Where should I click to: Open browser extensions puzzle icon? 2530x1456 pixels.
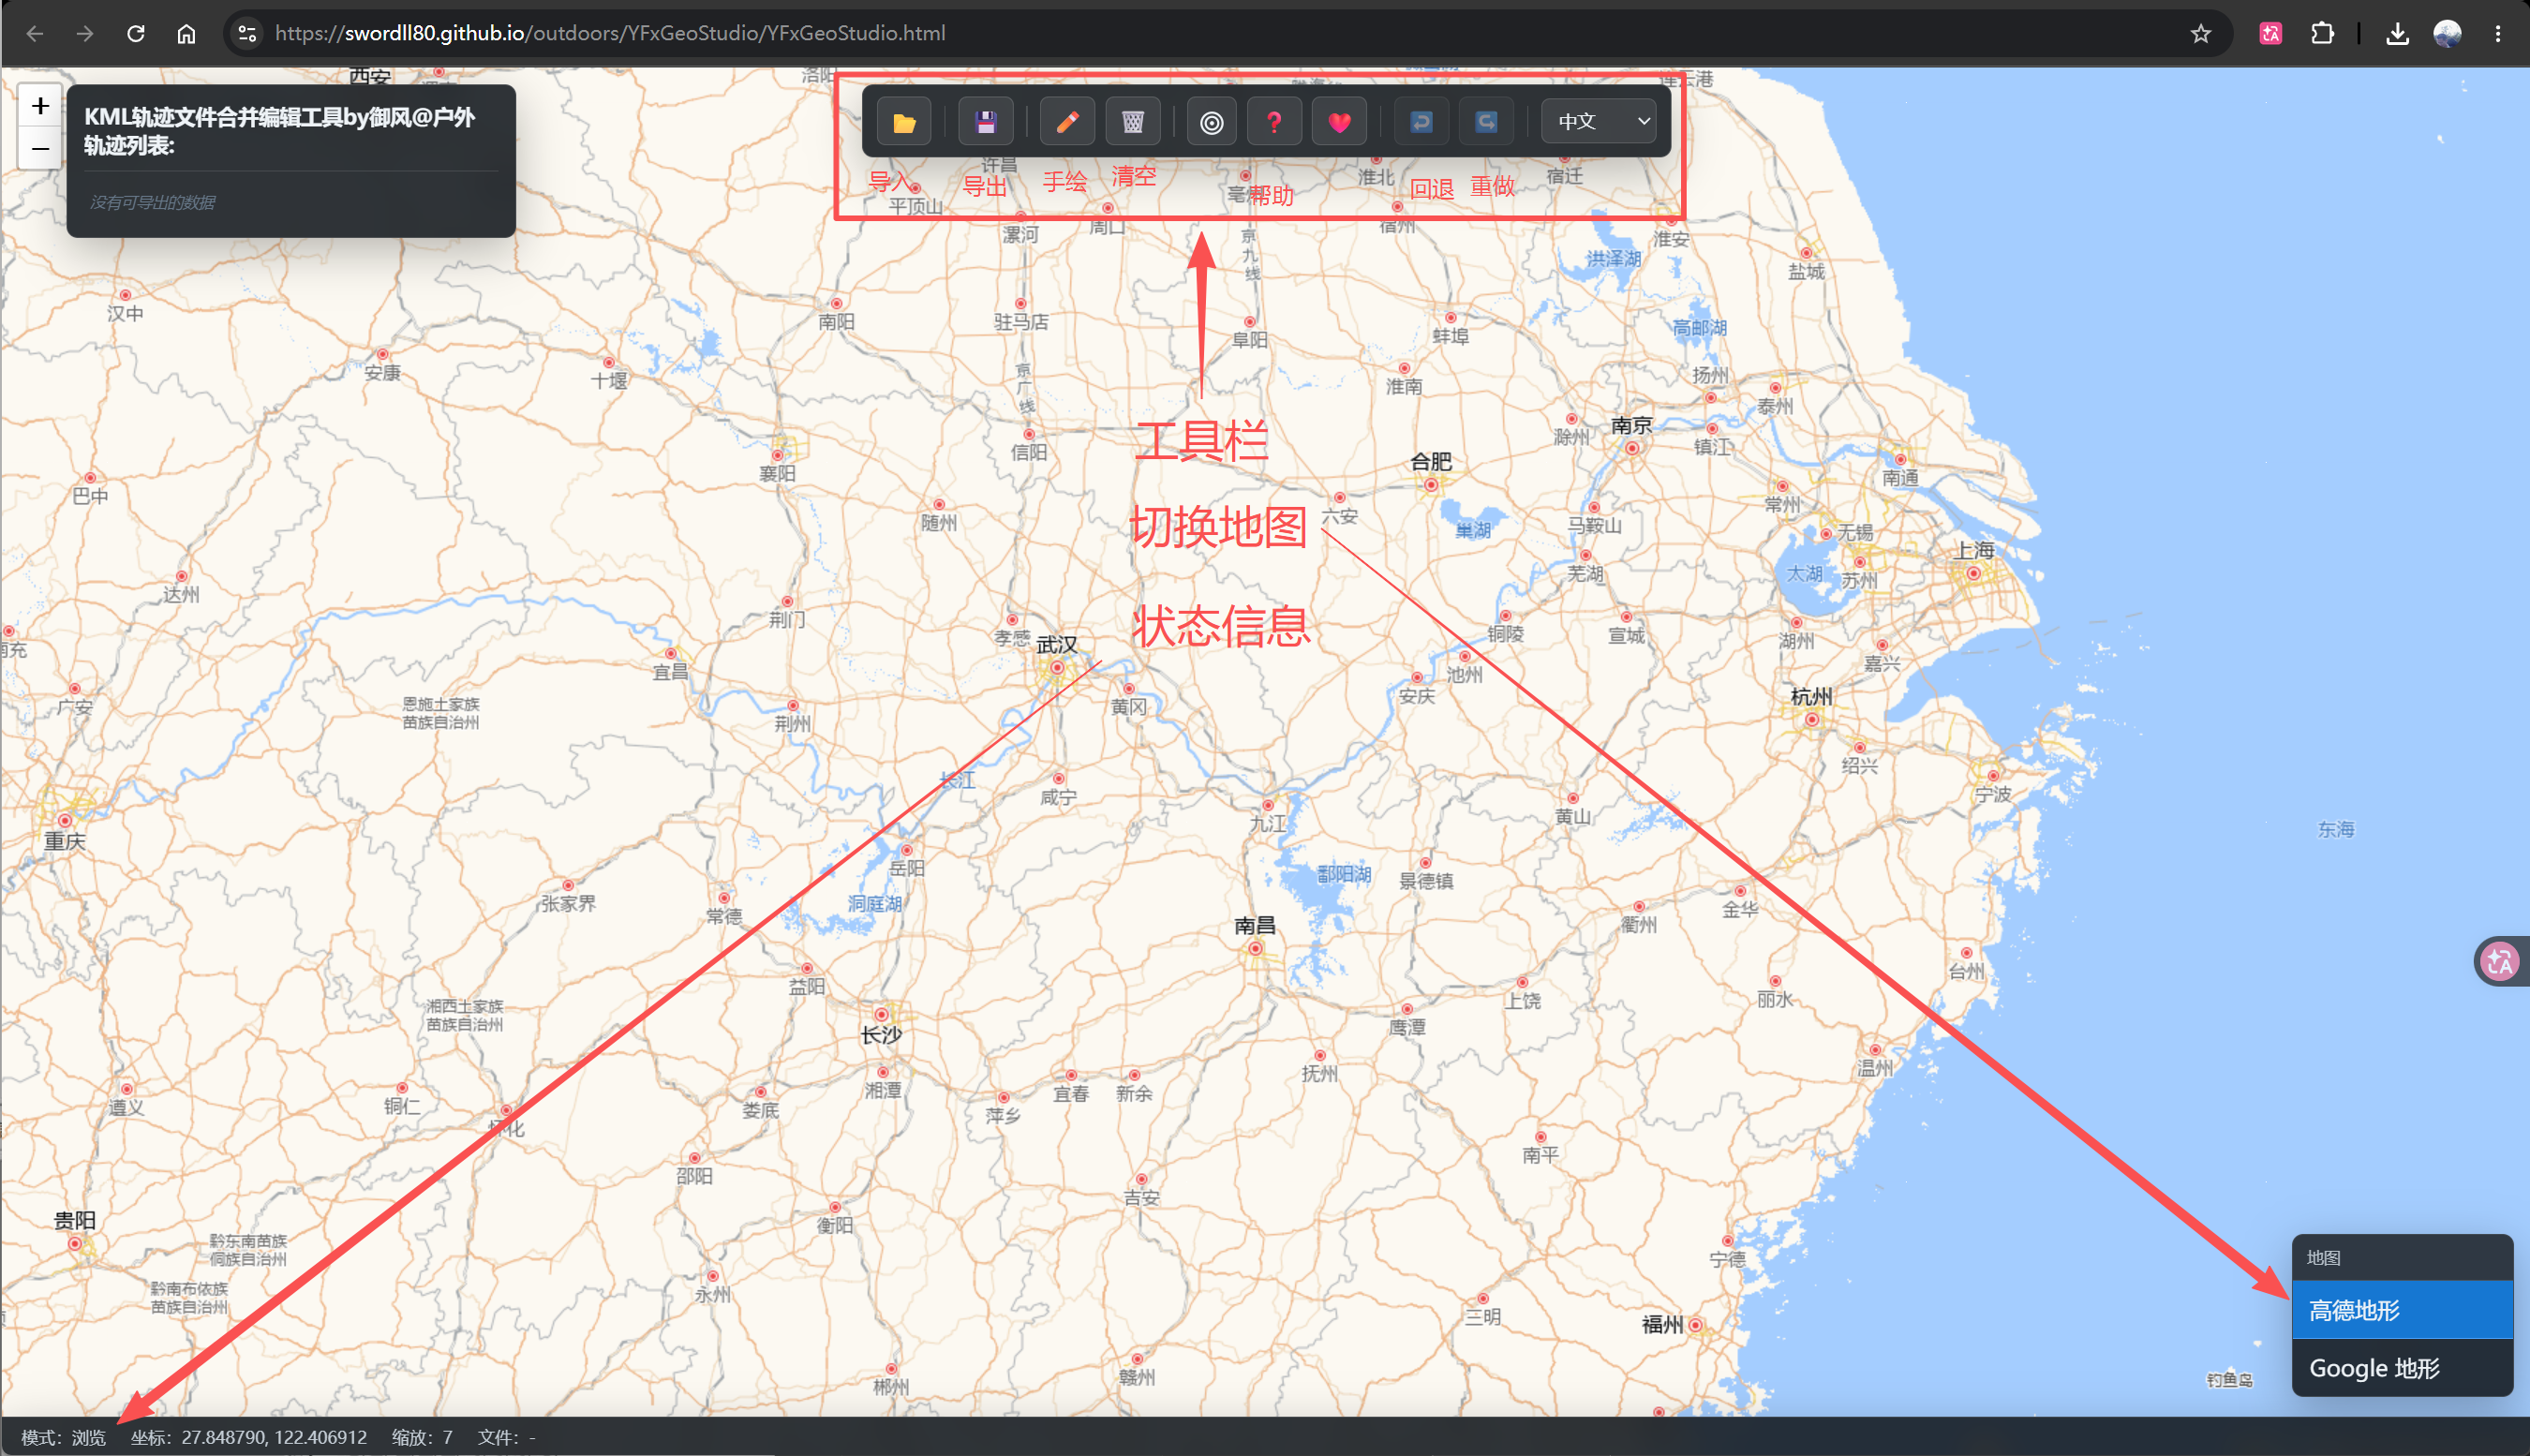(2322, 34)
